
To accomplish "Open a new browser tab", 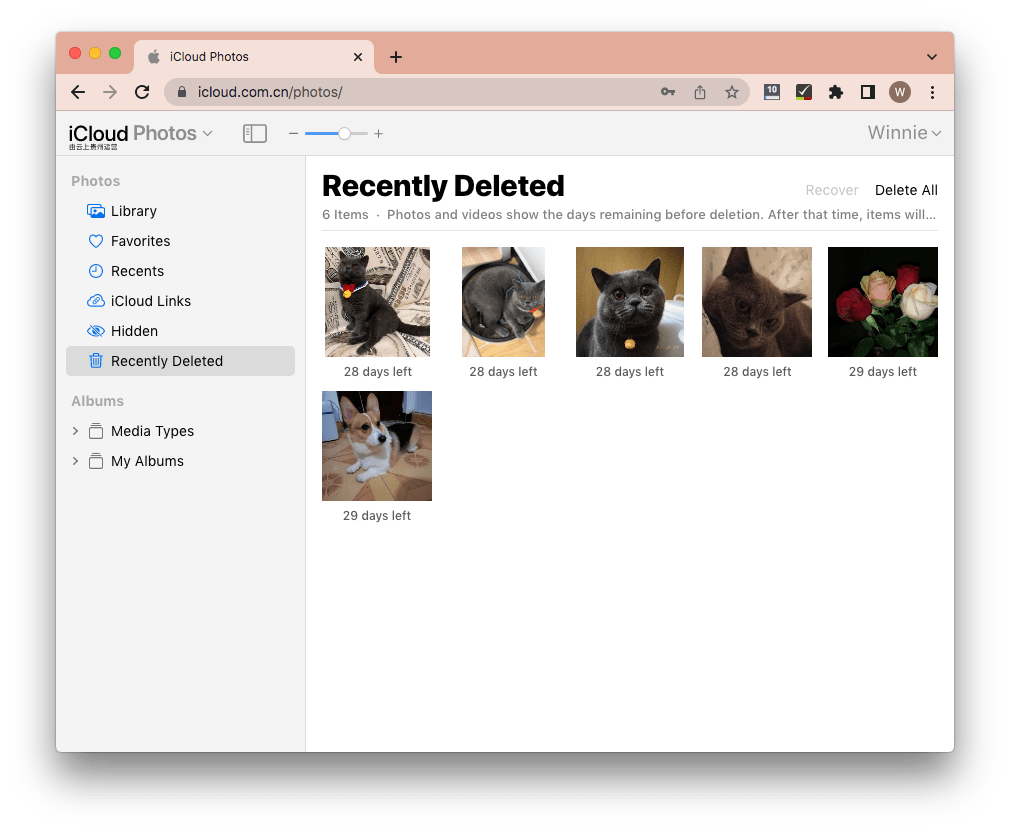I will point(395,57).
